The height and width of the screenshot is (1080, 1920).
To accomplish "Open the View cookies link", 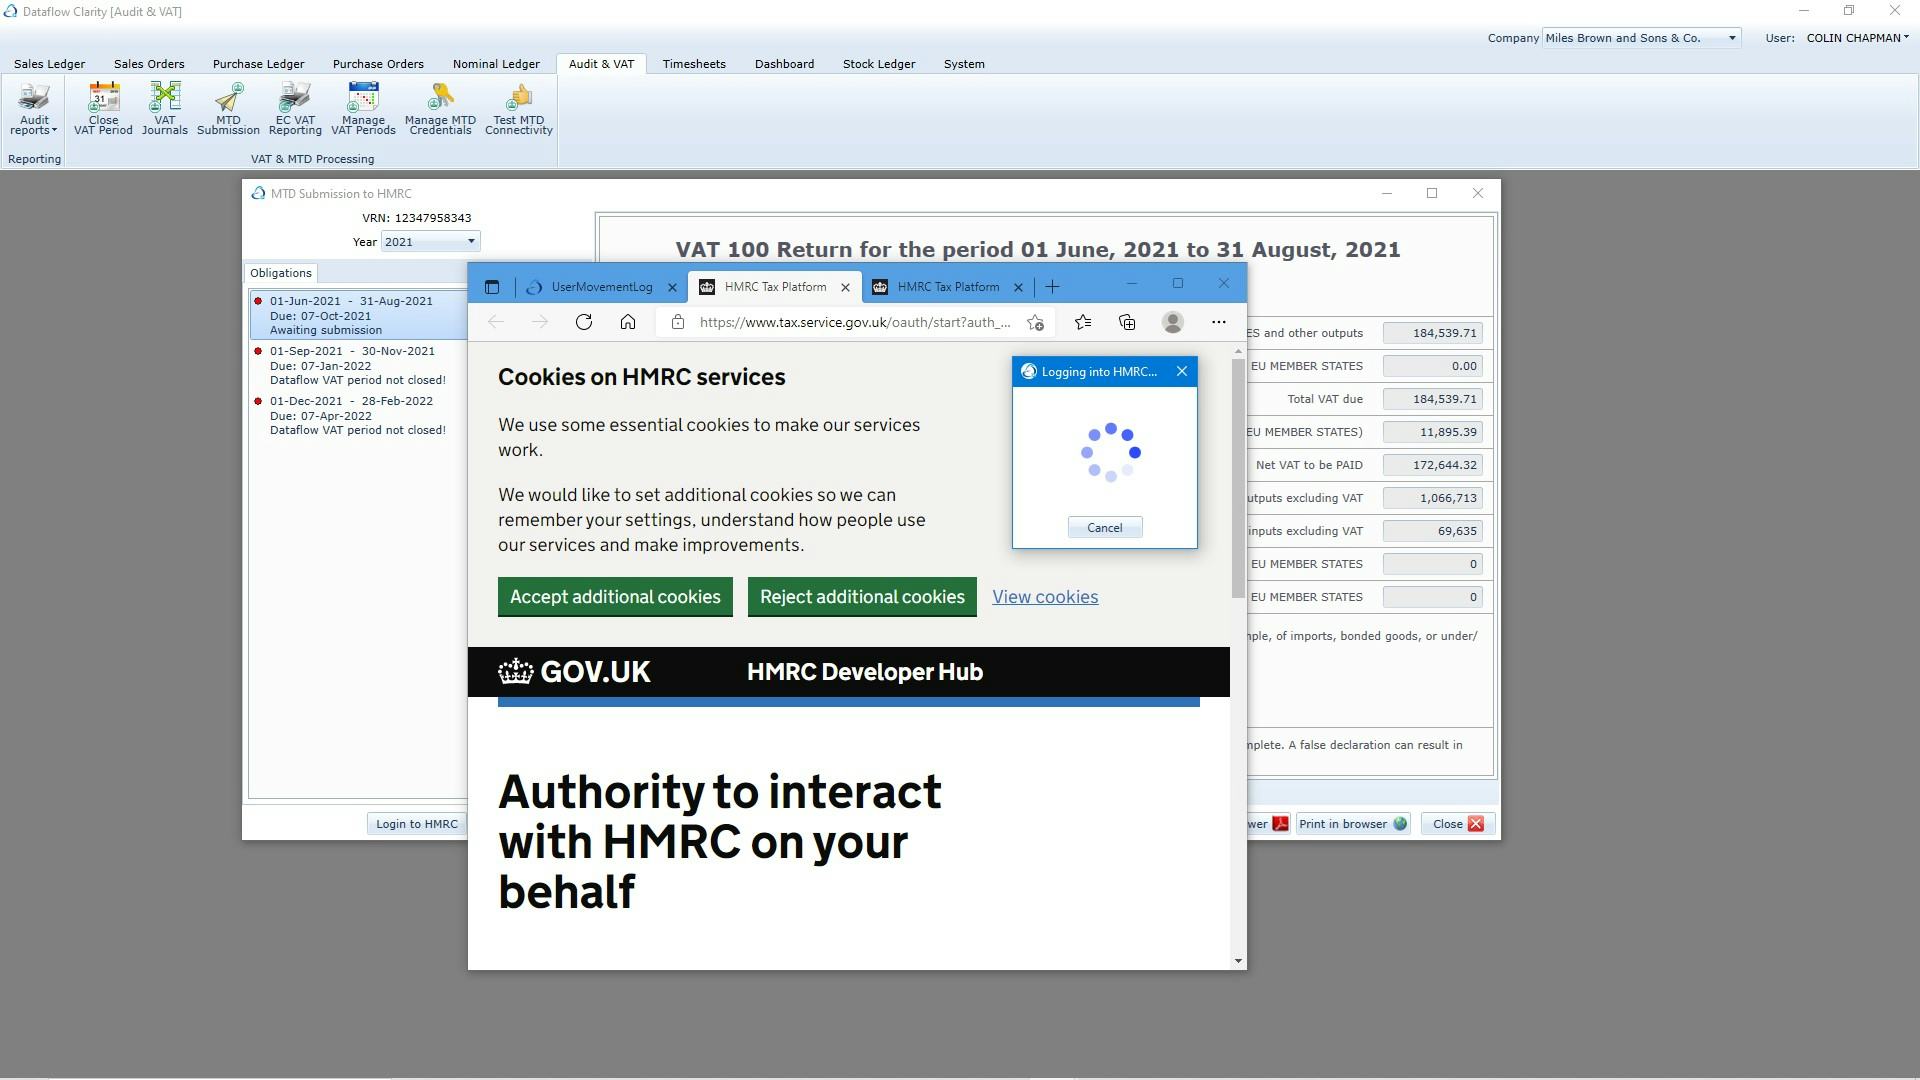I will point(1045,597).
